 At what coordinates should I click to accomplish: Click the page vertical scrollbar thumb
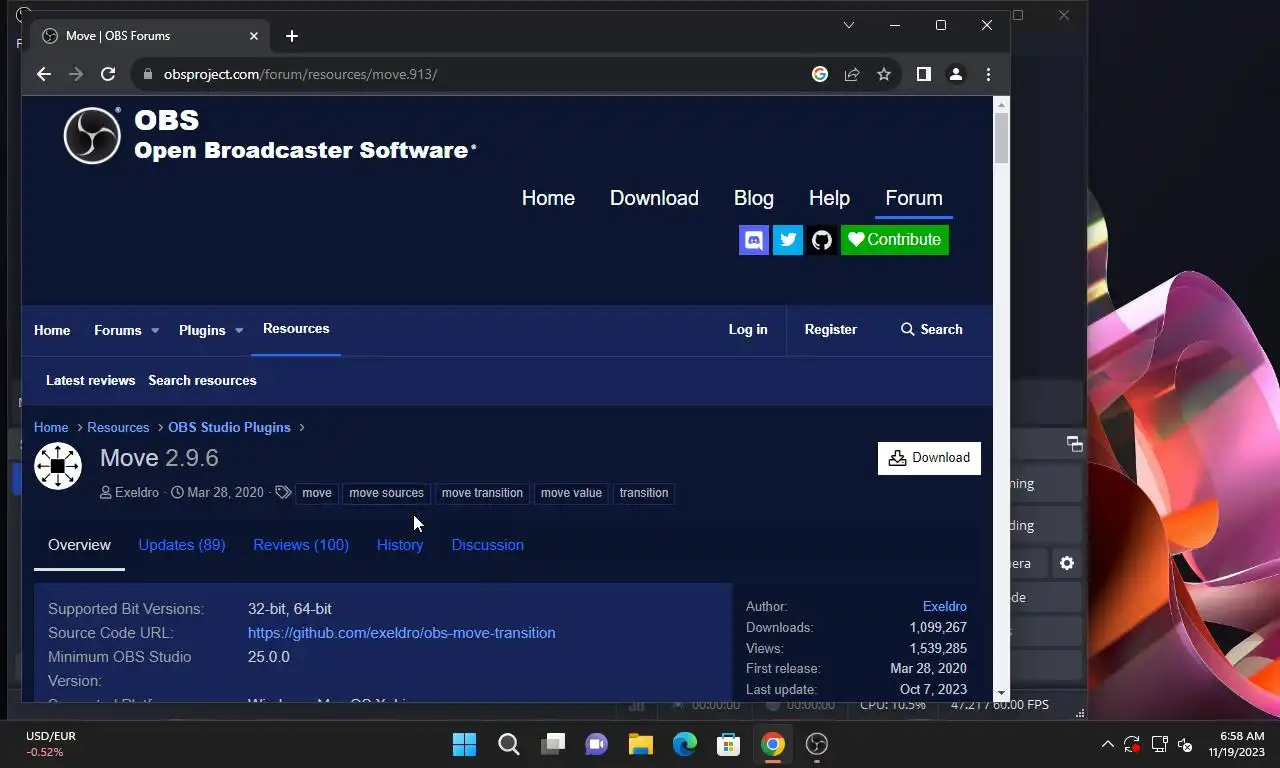(1001, 138)
